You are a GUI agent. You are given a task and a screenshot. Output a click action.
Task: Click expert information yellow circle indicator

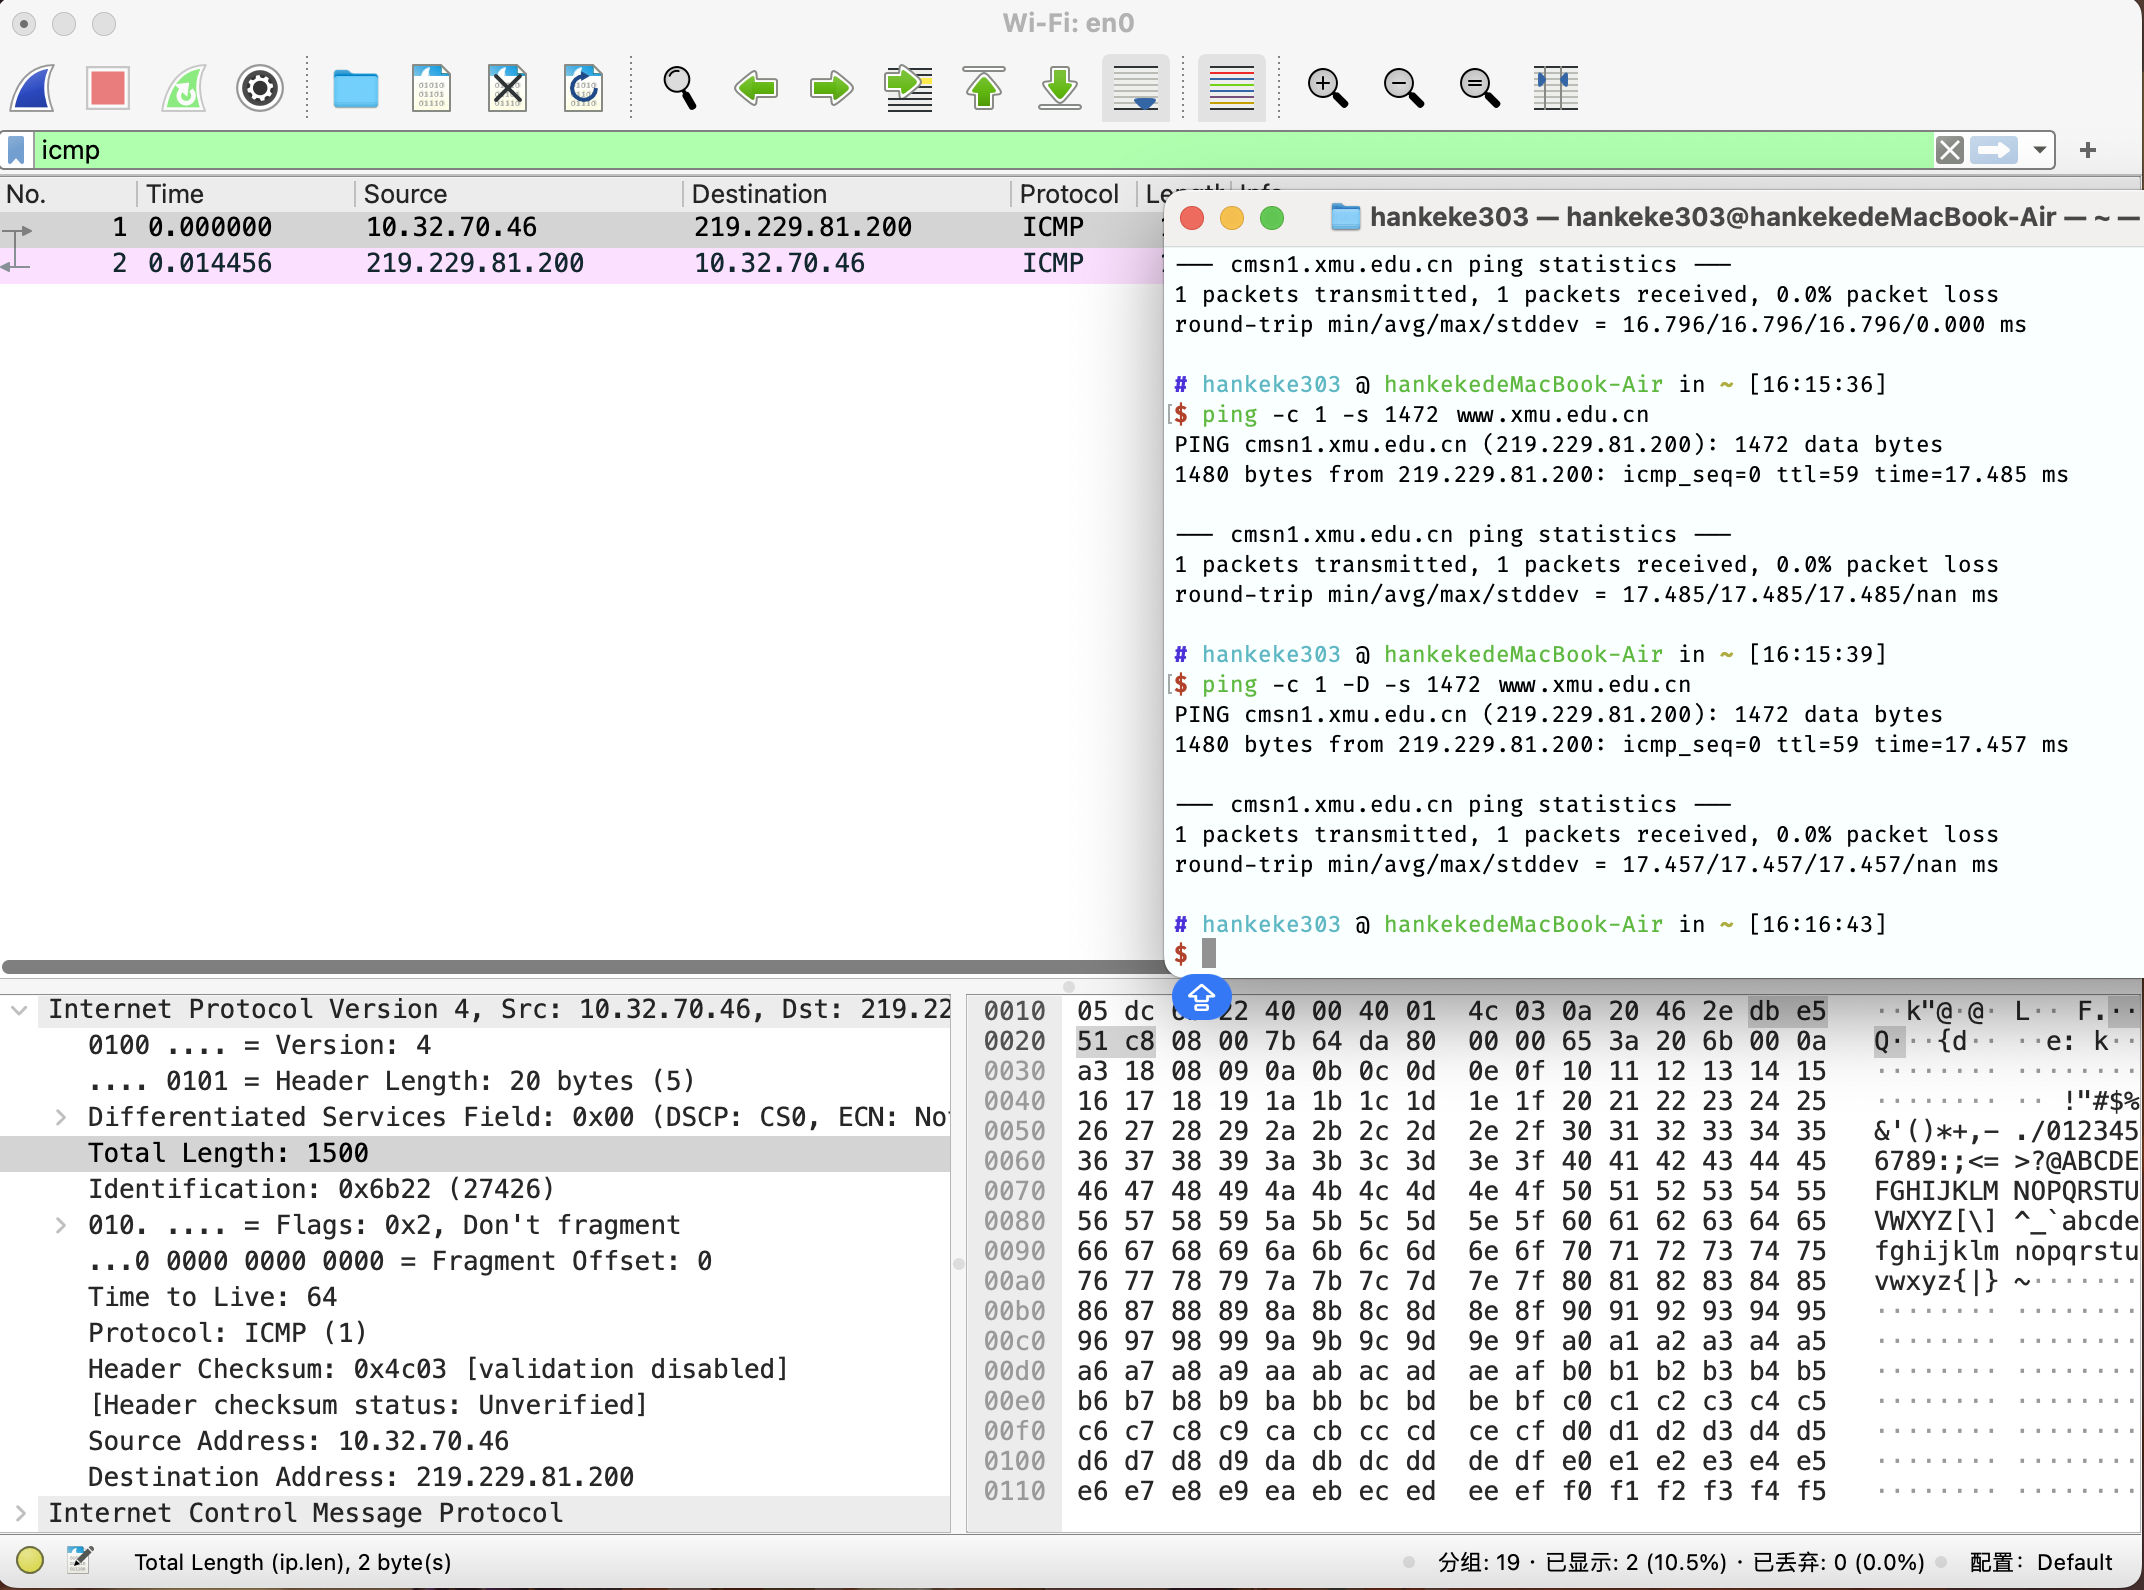click(30, 1560)
